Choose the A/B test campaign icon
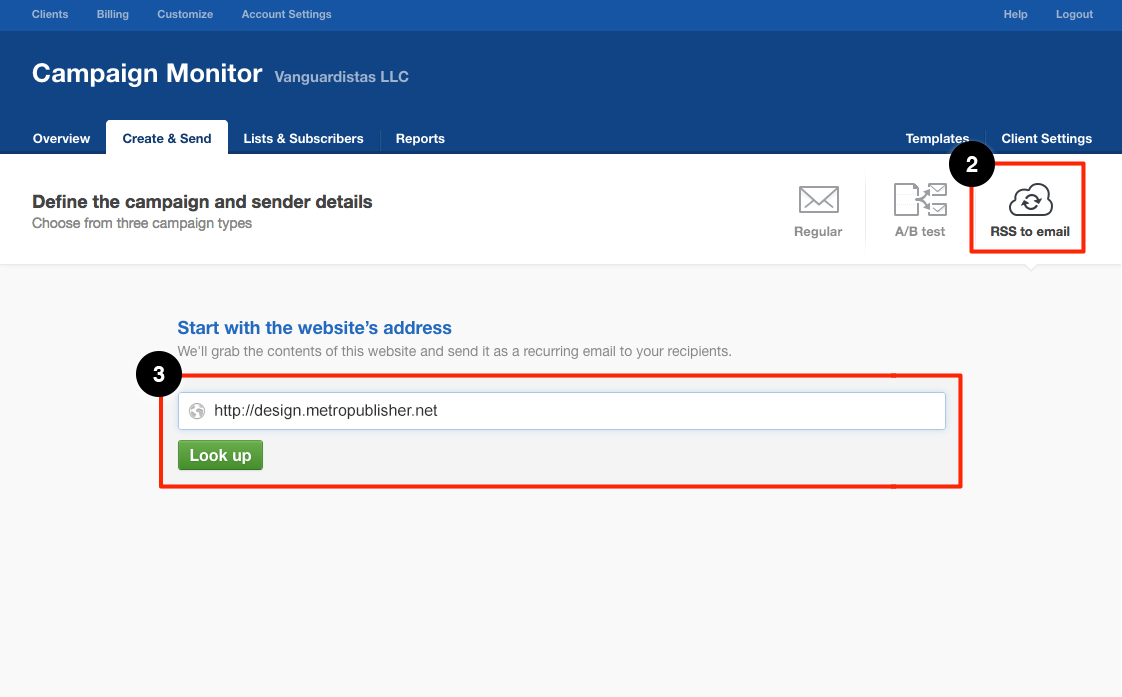The width and height of the screenshot is (1122, 697). coord(920,200)
